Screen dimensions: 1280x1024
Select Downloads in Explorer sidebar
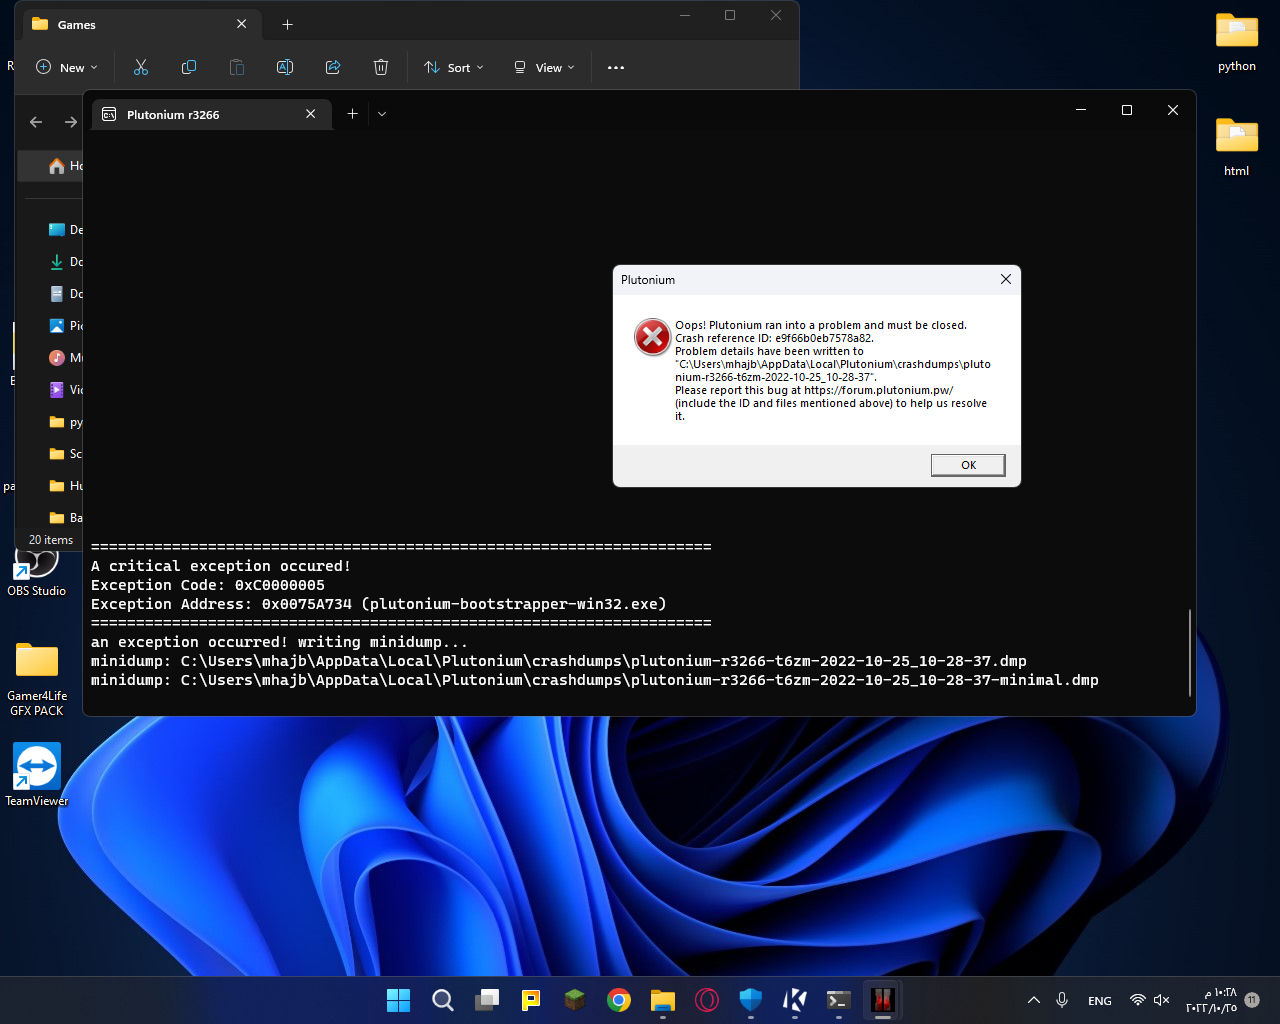click(x=65, y=262)
